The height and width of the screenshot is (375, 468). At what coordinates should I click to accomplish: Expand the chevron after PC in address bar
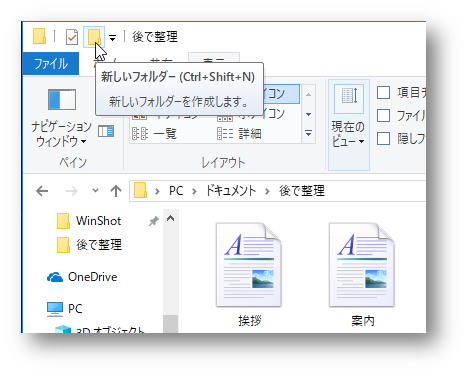pyautogui.click(x=194, y=191)
